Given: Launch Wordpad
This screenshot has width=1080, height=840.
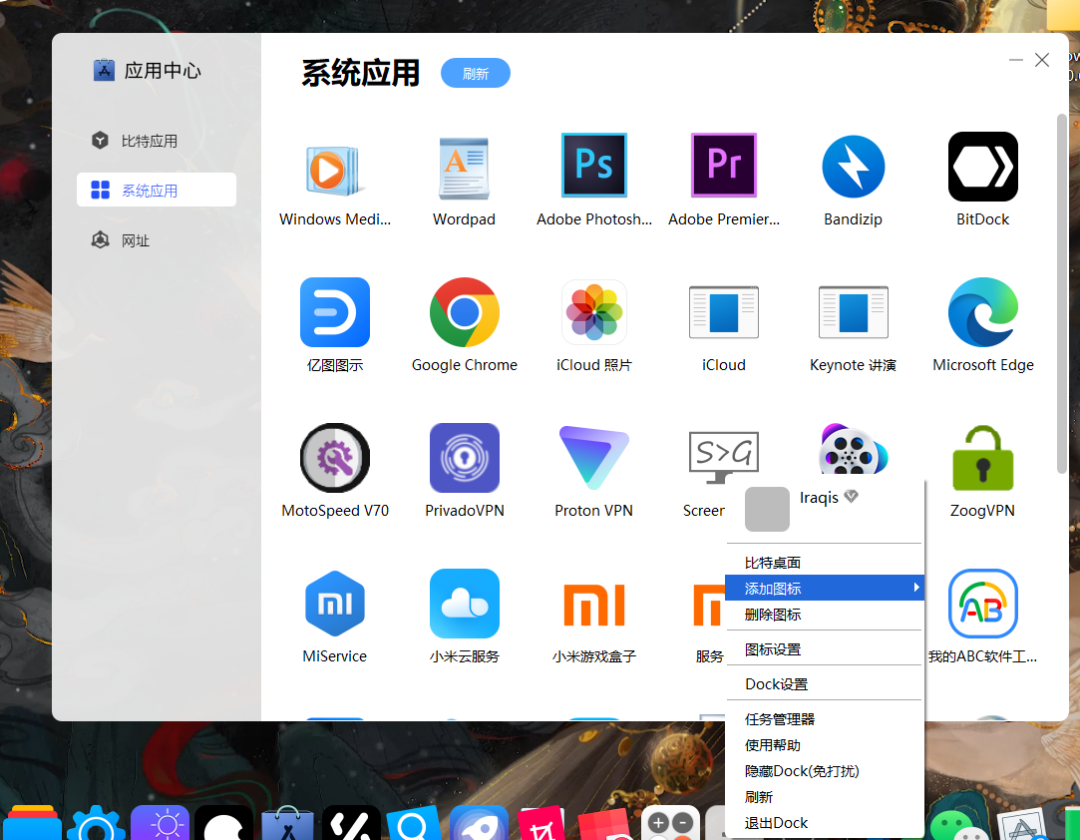Looking at the screenshot, I should coord(464,165).
